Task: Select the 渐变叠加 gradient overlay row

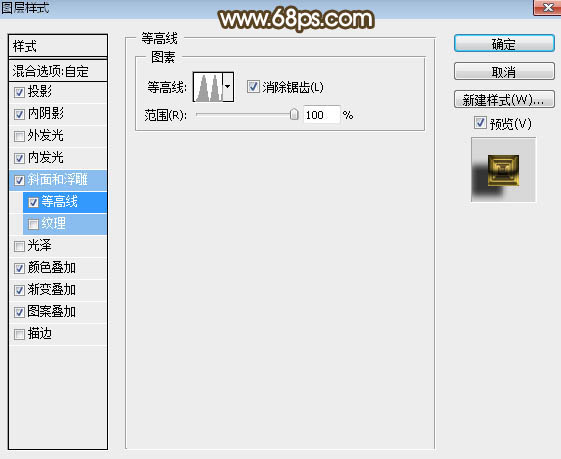Action: pyautogui.click(x=58, y=290)
